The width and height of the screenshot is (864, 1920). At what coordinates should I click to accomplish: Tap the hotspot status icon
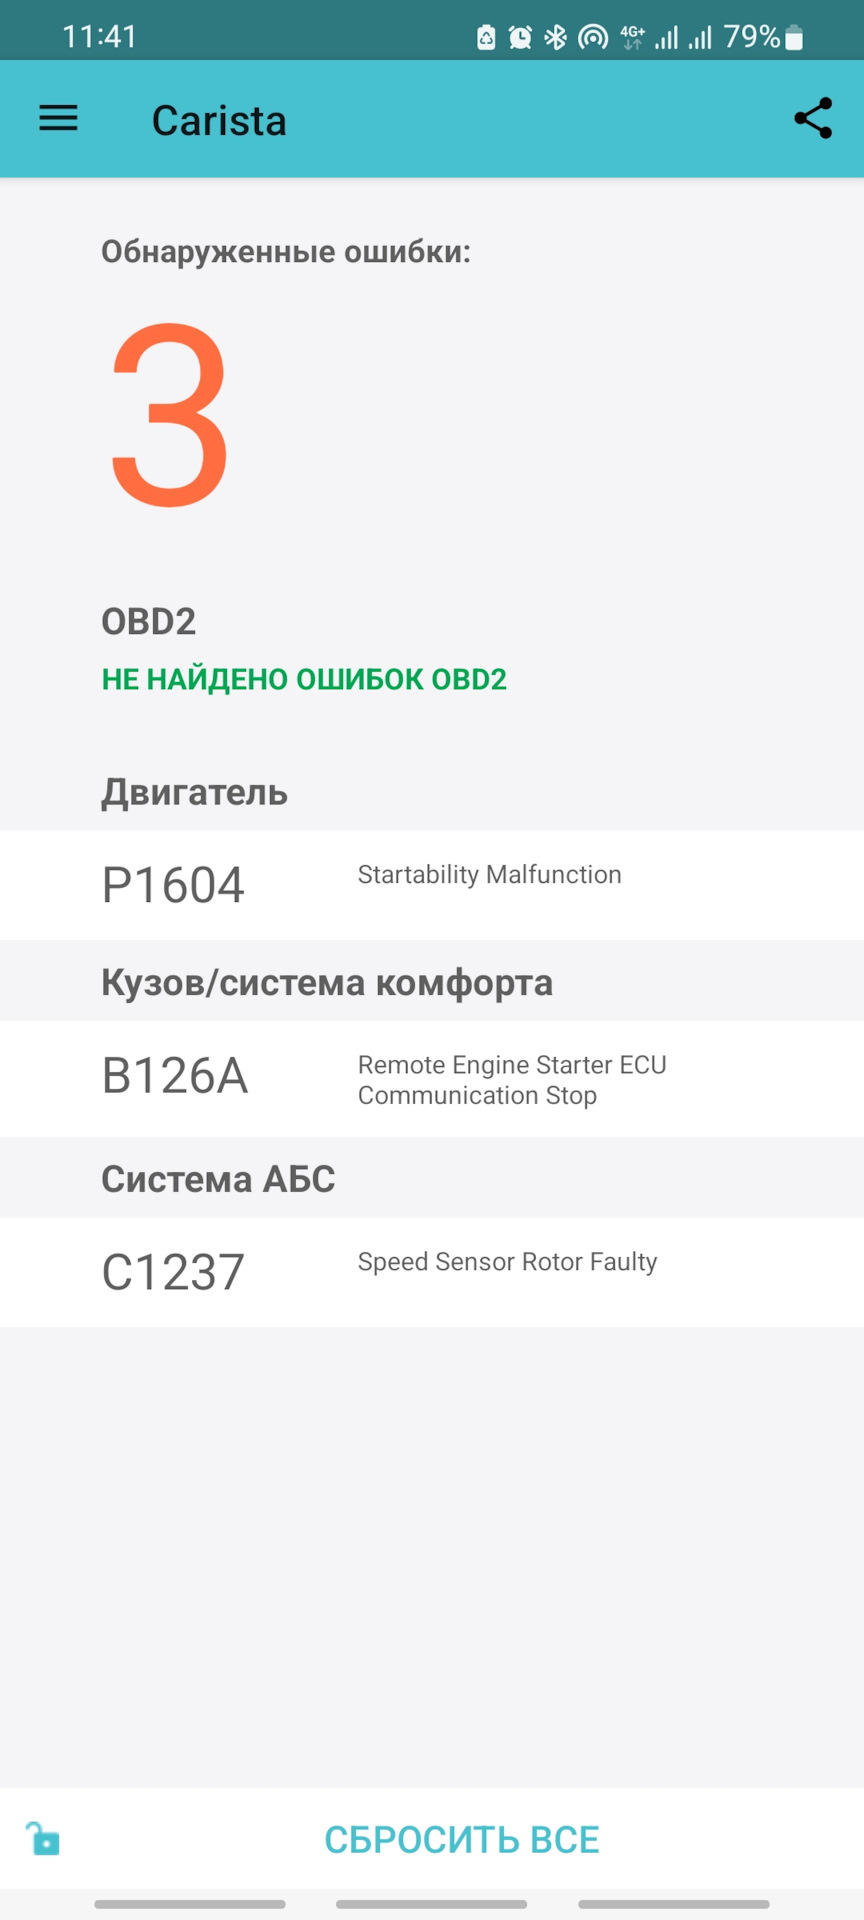593,38
